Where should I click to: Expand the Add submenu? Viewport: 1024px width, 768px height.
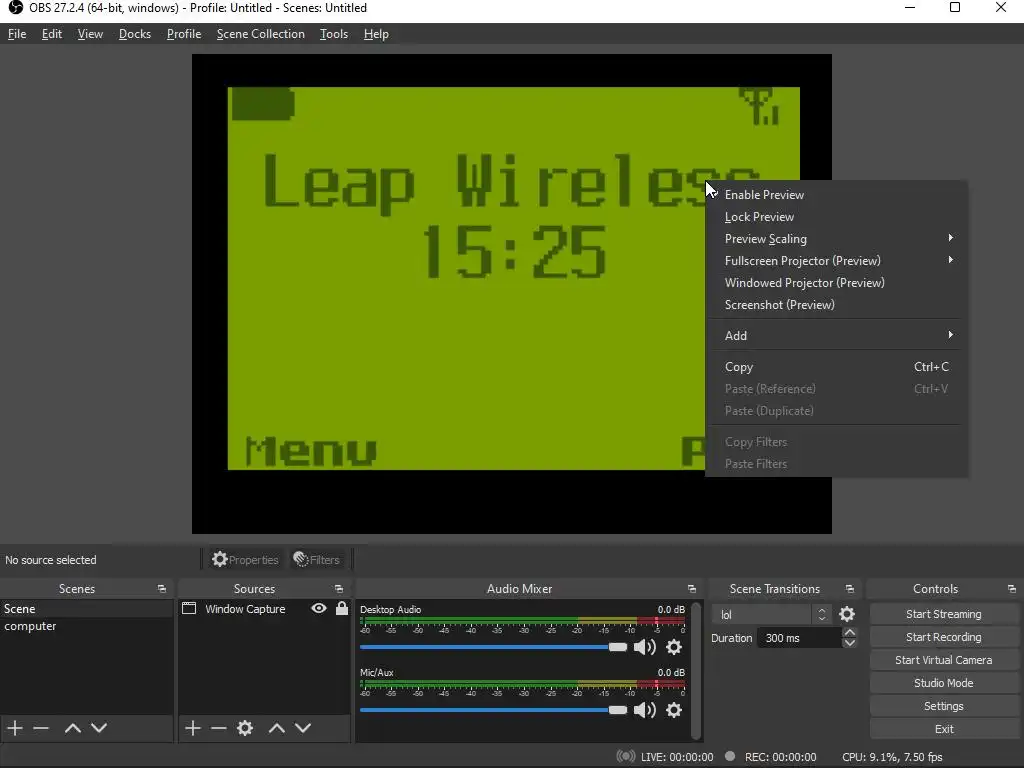tap(837, 336)
